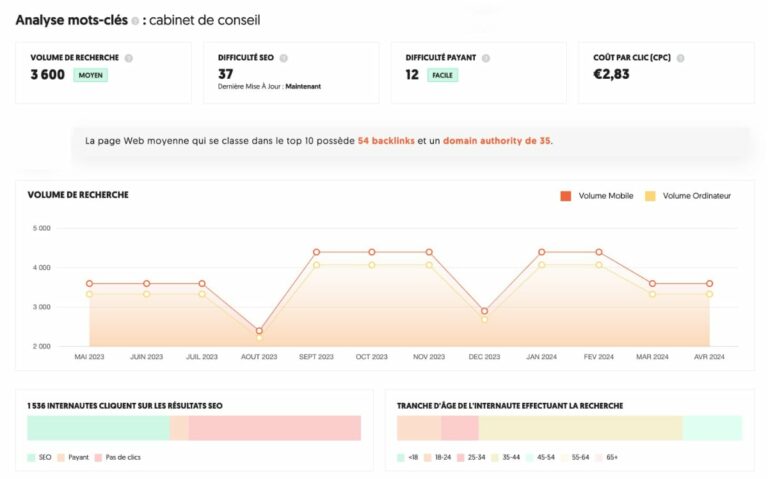Click the CPC value €2,83
This screenshot has height=479, width=768.
tap(611, 74)
